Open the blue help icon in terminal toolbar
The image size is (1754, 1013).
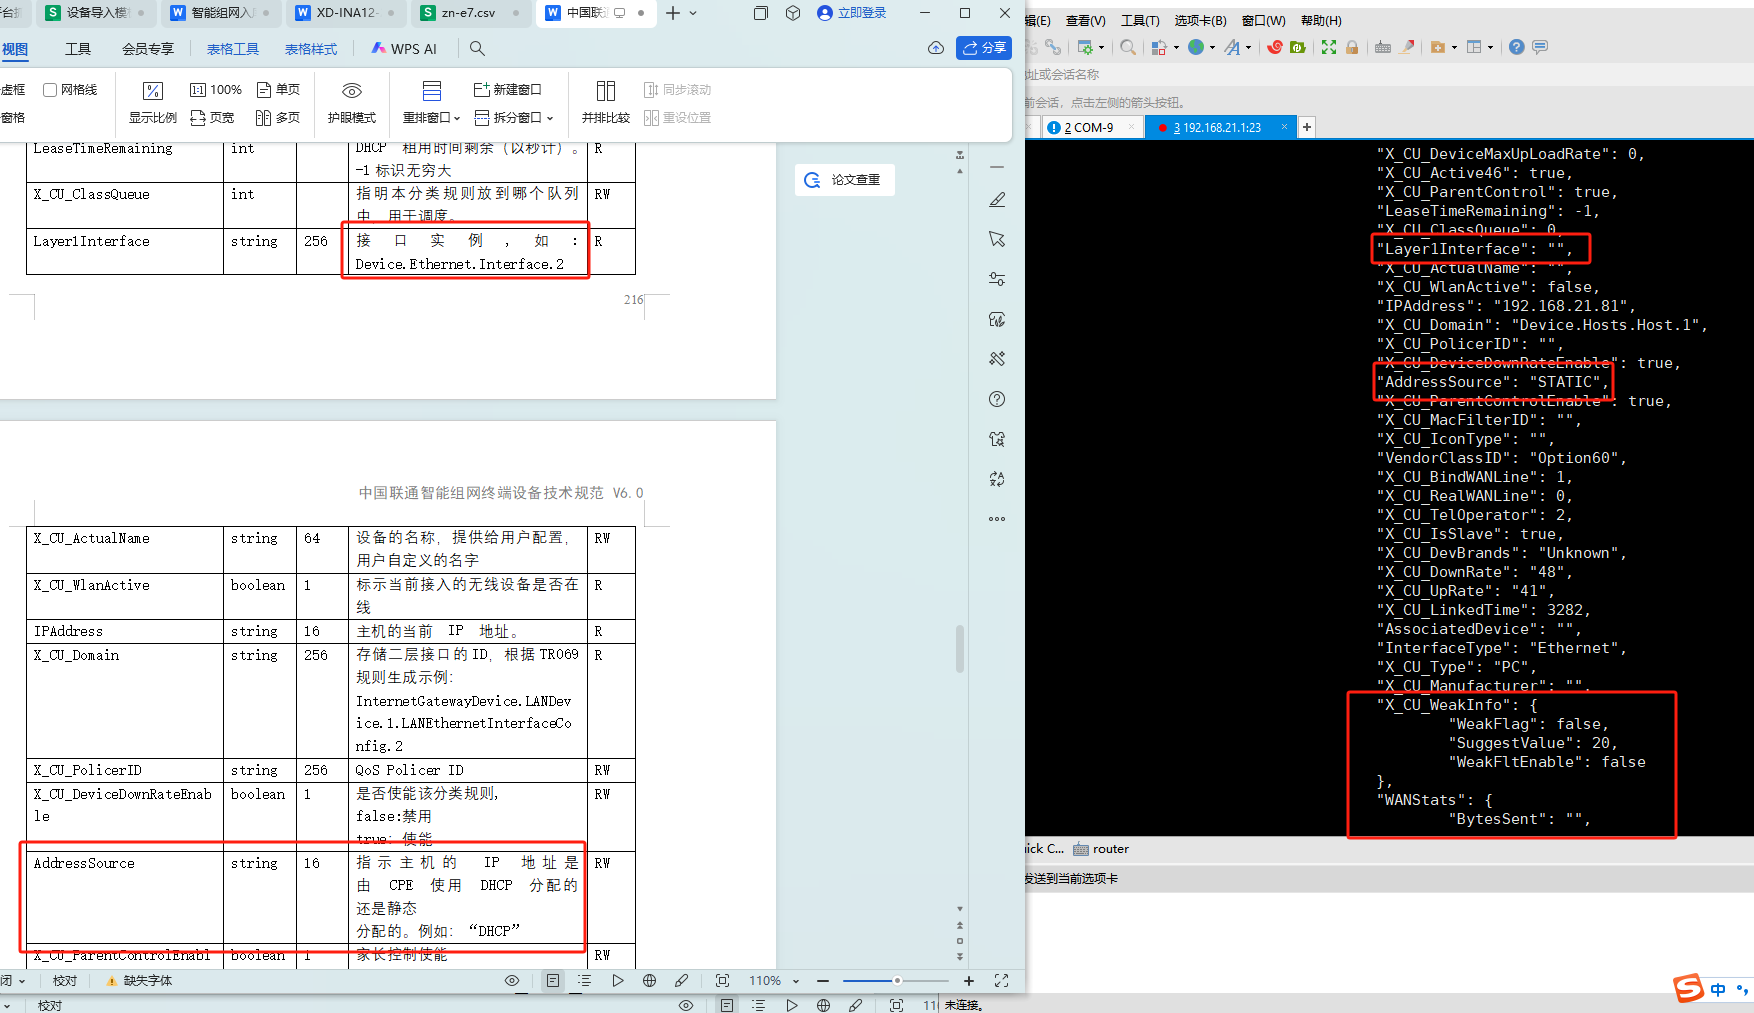coord(1517,47)
